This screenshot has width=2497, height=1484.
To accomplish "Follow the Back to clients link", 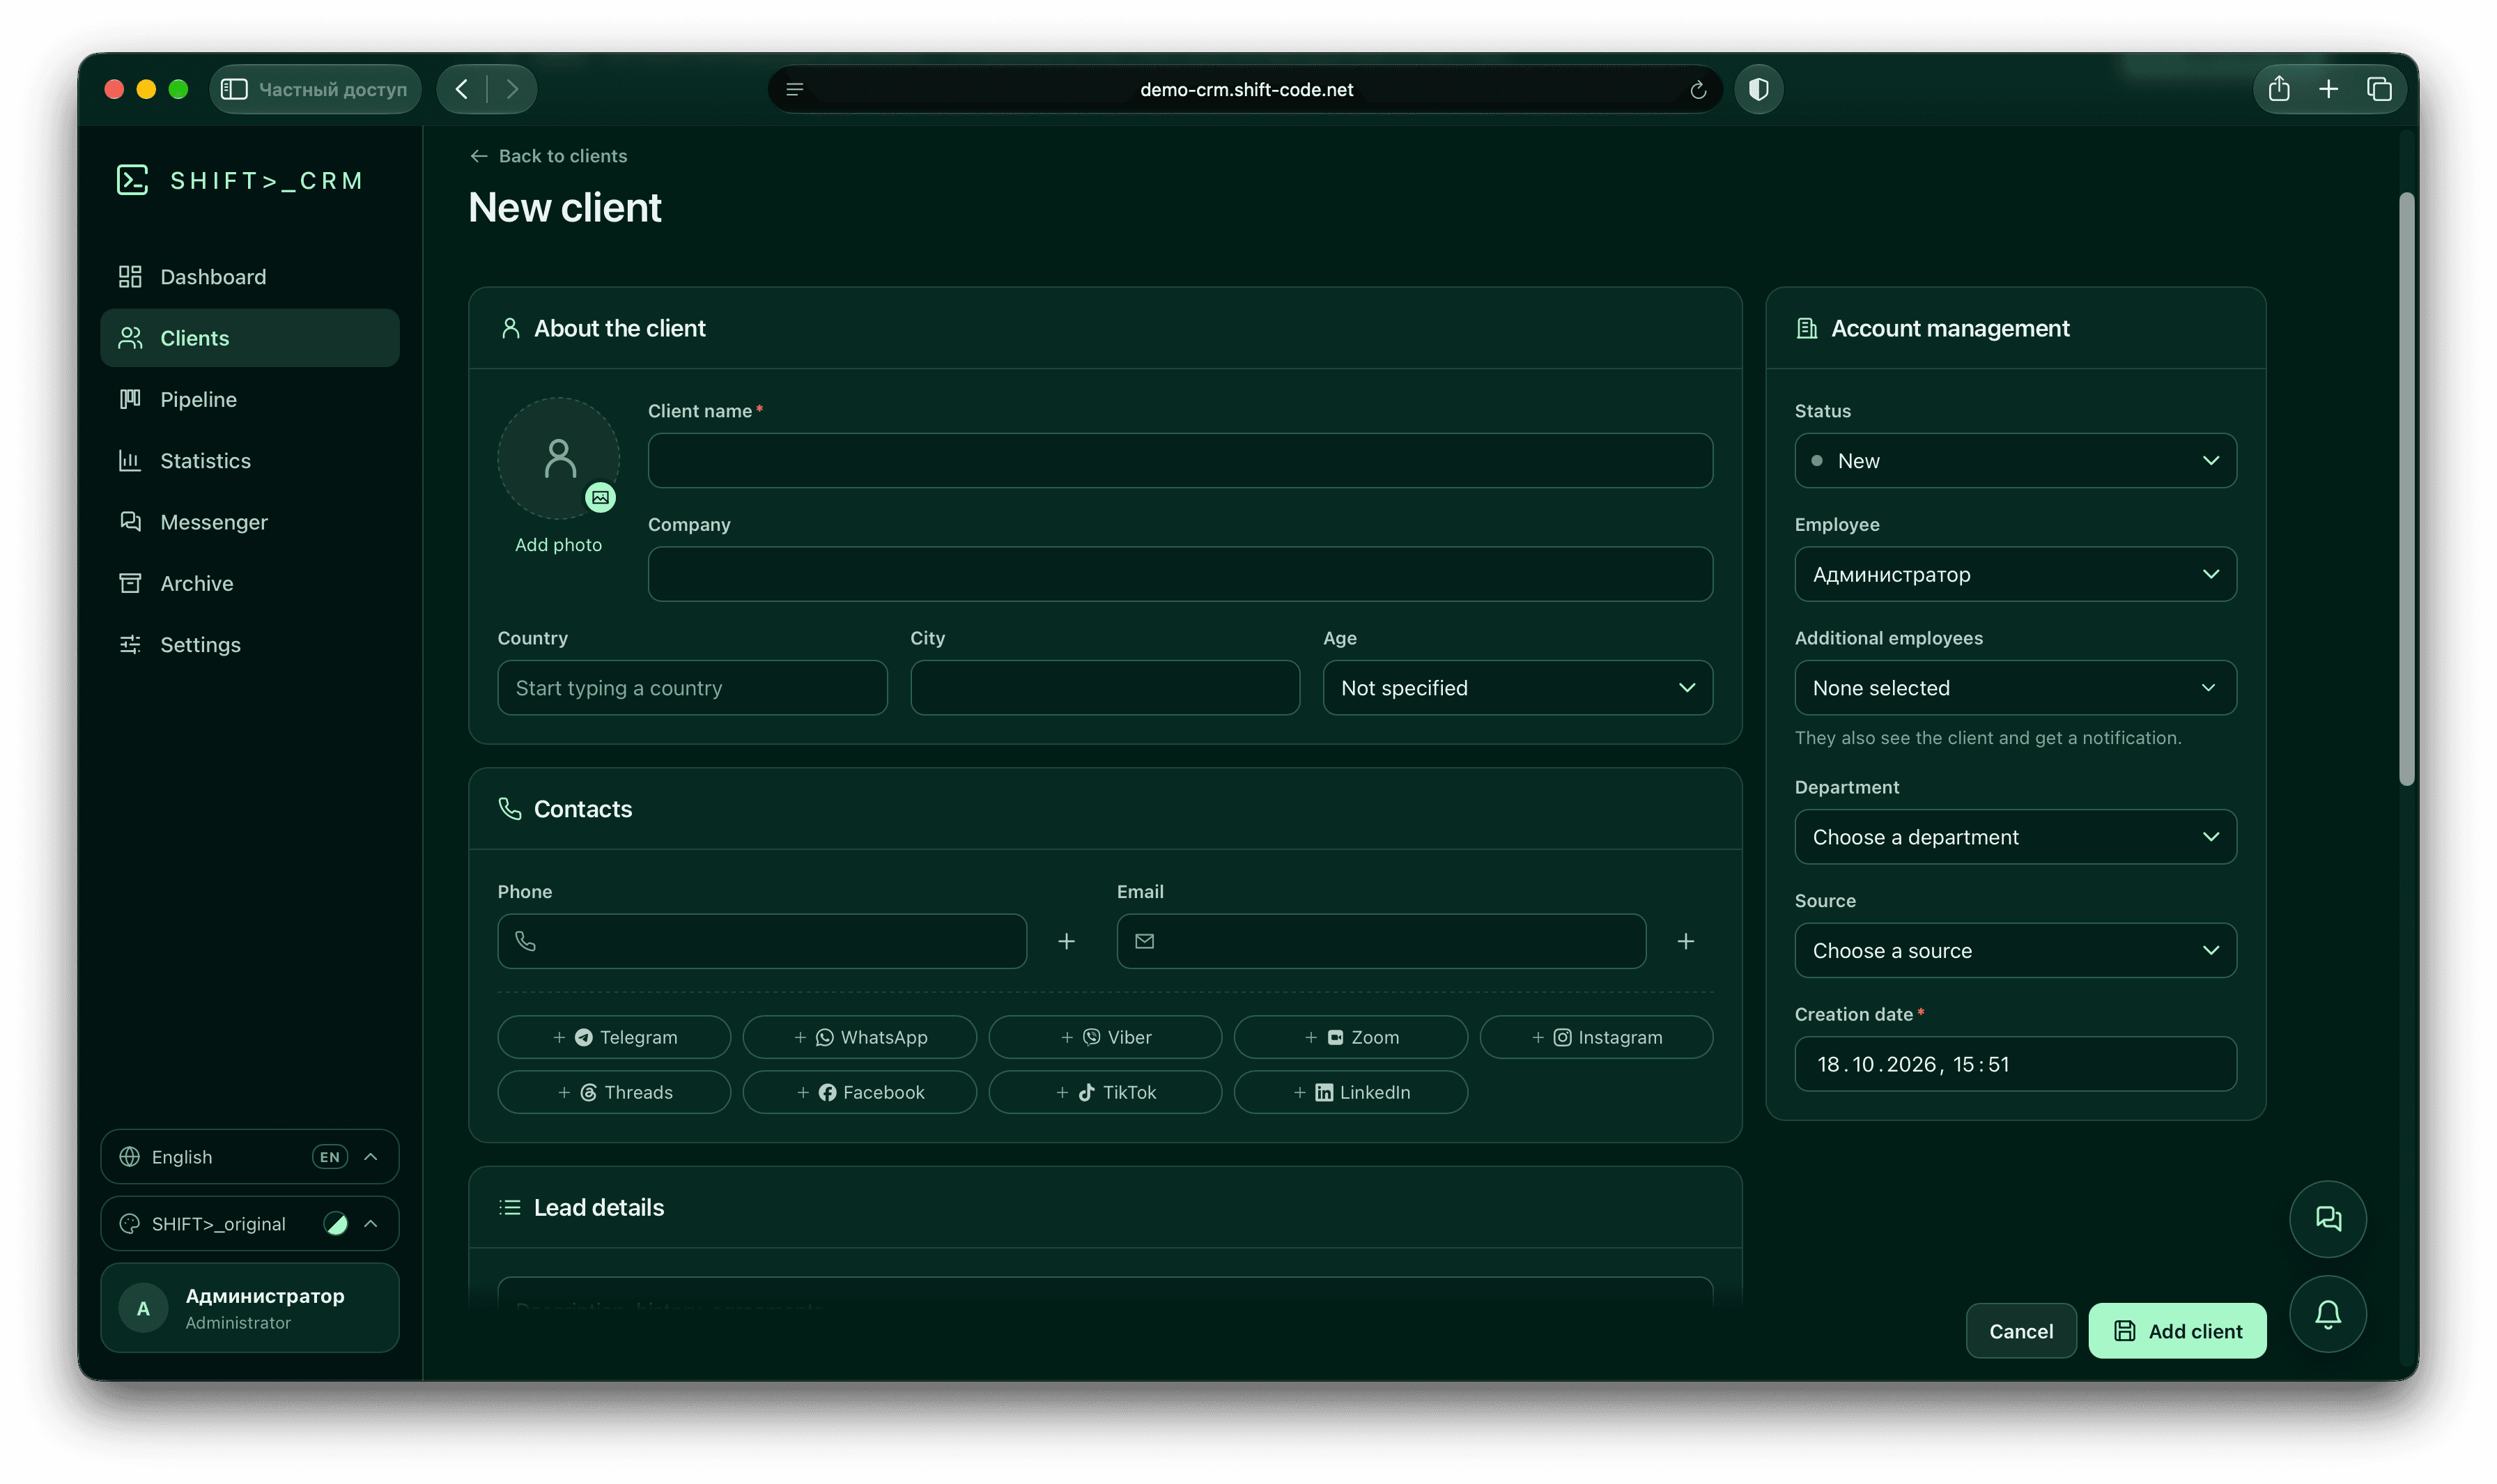I will click(548, 156).
